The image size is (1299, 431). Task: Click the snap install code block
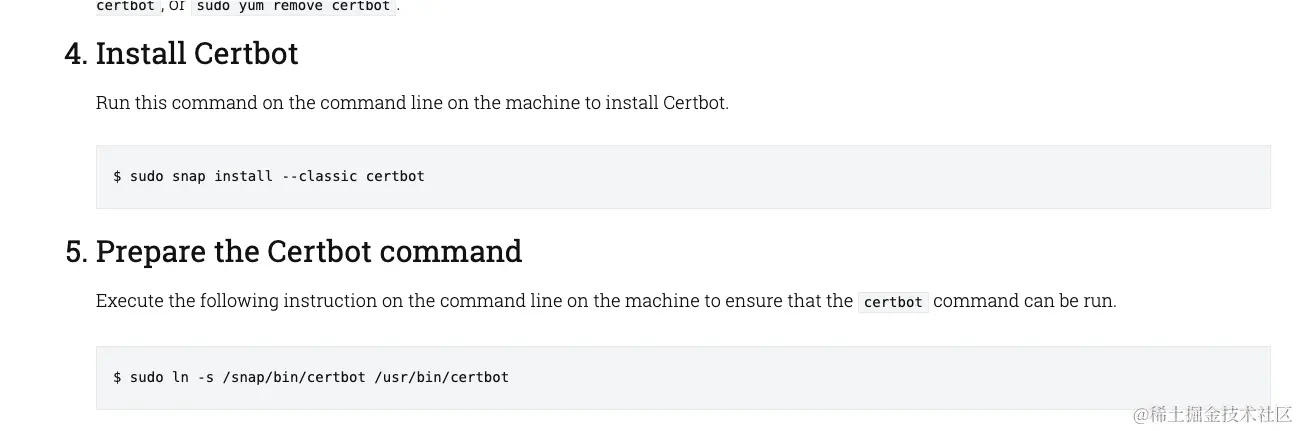(x=683, y=176)
